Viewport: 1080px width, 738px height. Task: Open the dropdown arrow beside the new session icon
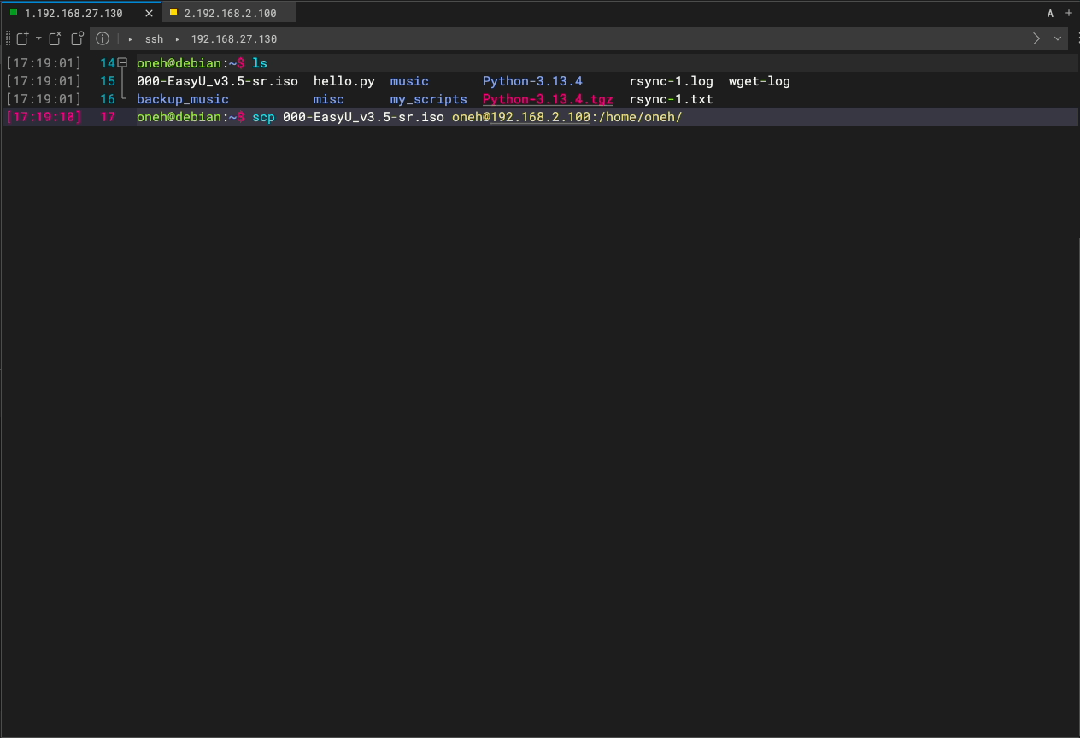coord(39,39)
